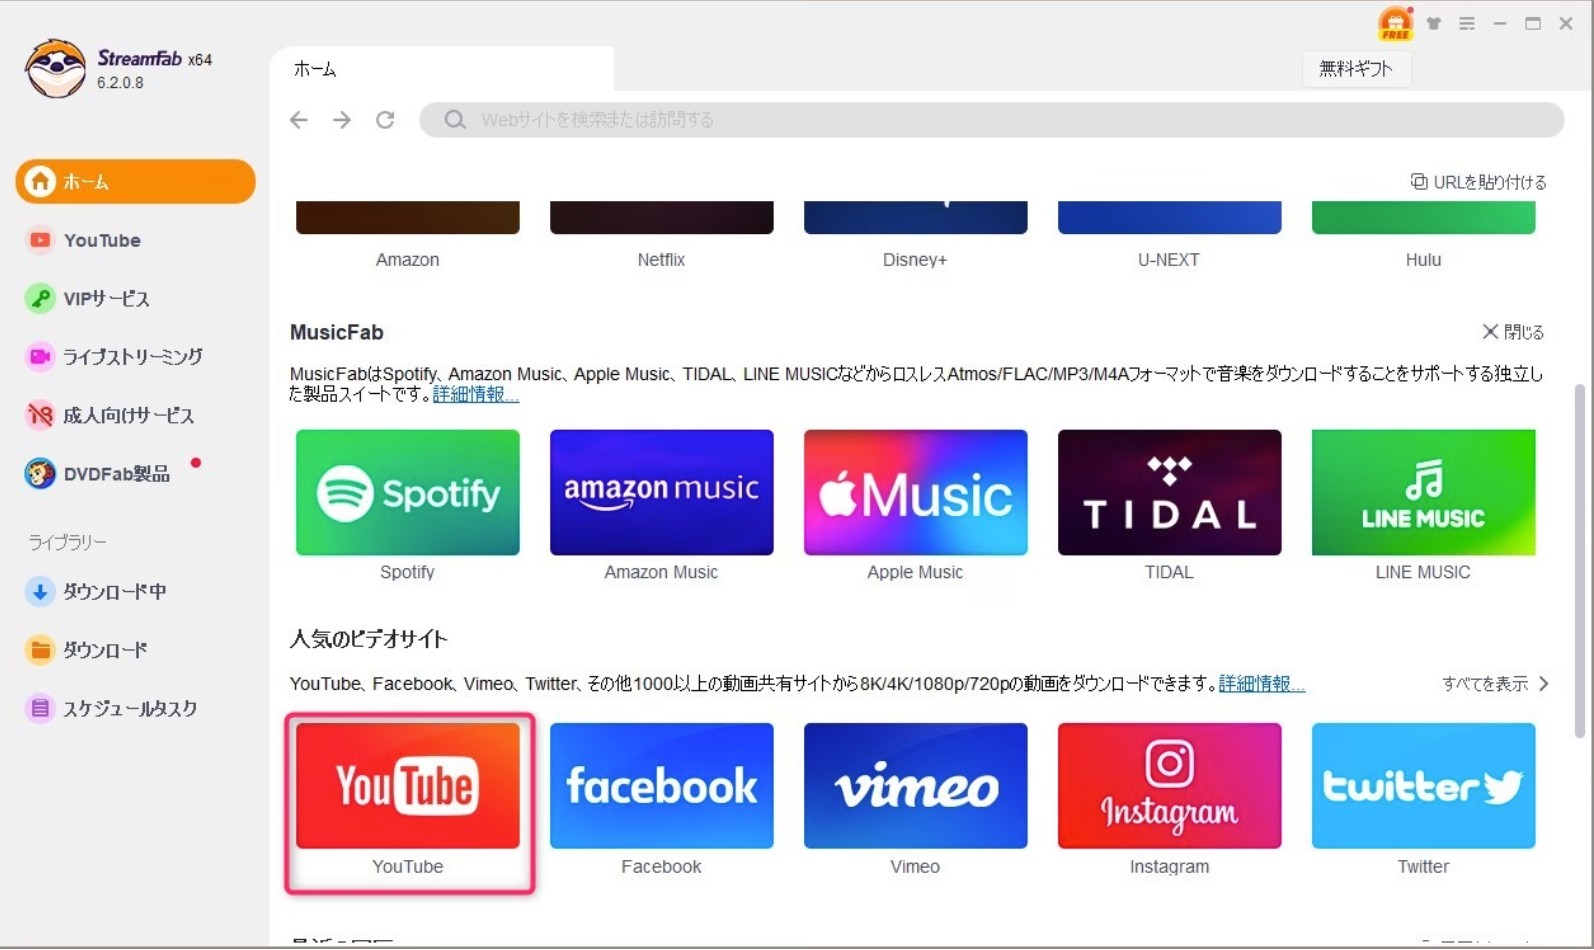Click the orange download folder icon

click(x=40, y=650)
